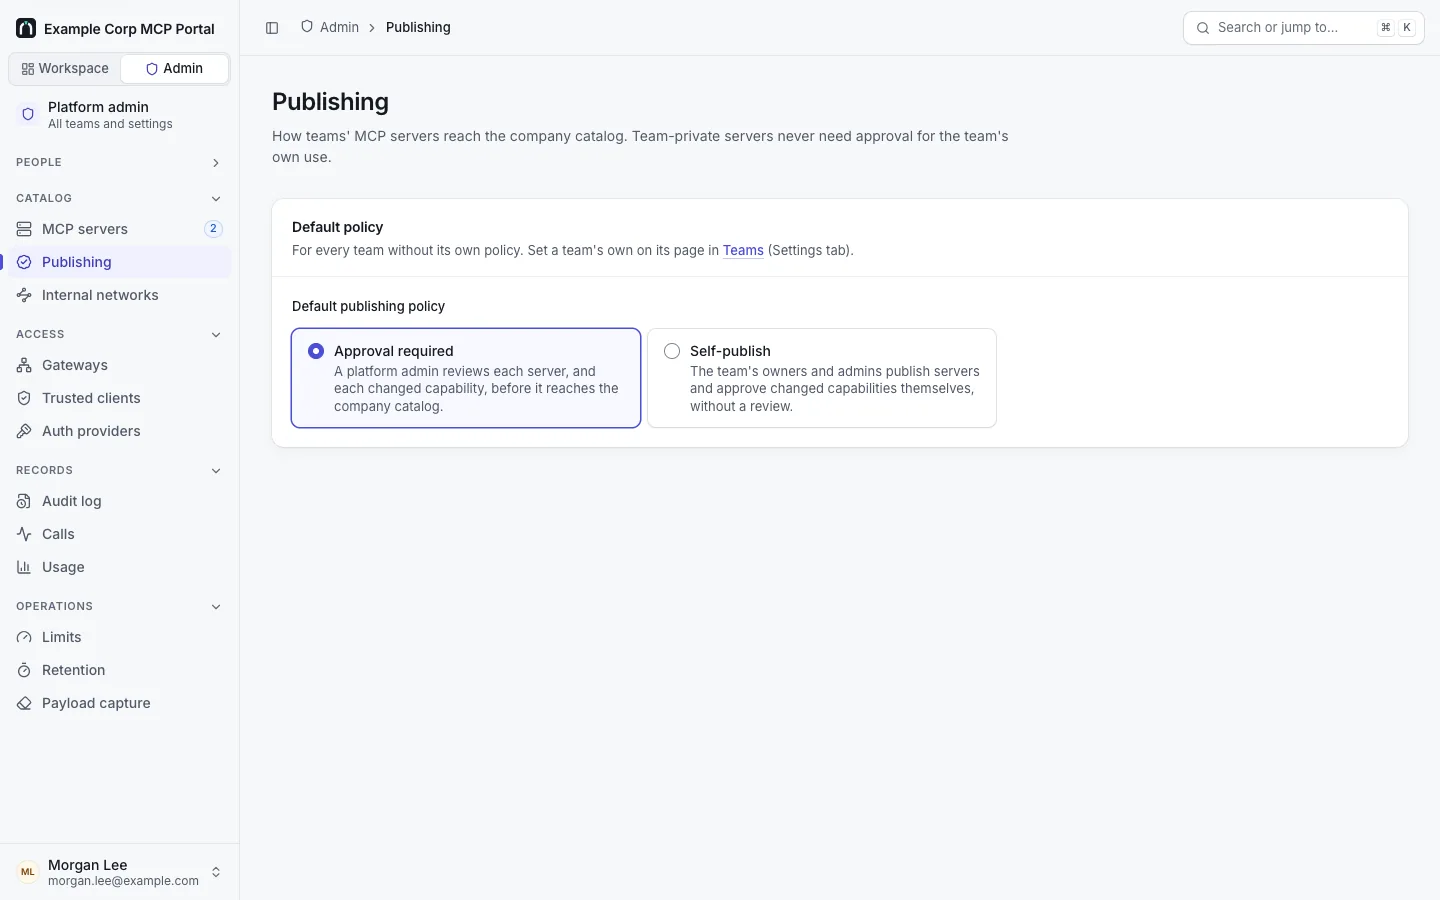This screenshot has width=1440, height=900.
Task: Open the Morgan Lee account menu chevron
Action: pos(216,873)
